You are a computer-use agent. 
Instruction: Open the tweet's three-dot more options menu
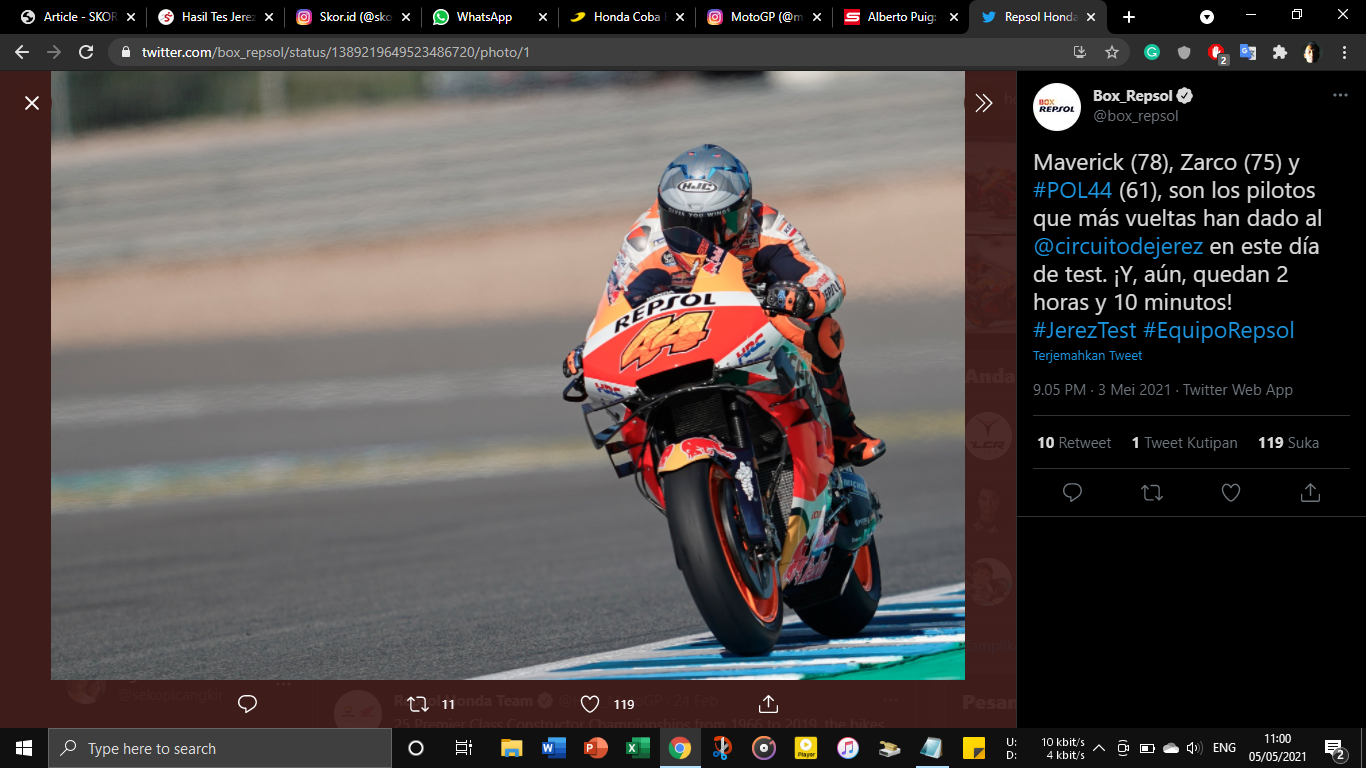(1340, 96)
